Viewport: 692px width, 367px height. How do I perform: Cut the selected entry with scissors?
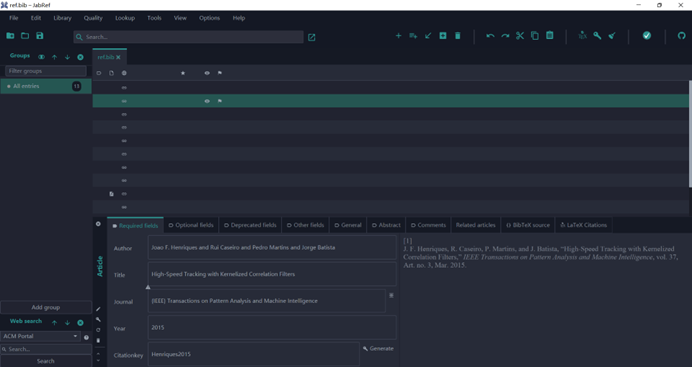[520, 36]
